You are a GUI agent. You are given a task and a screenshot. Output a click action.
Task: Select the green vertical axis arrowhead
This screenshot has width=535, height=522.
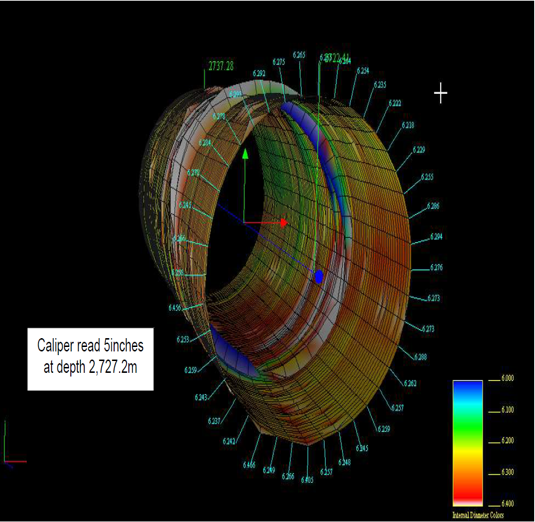click(x=245, y=153)
